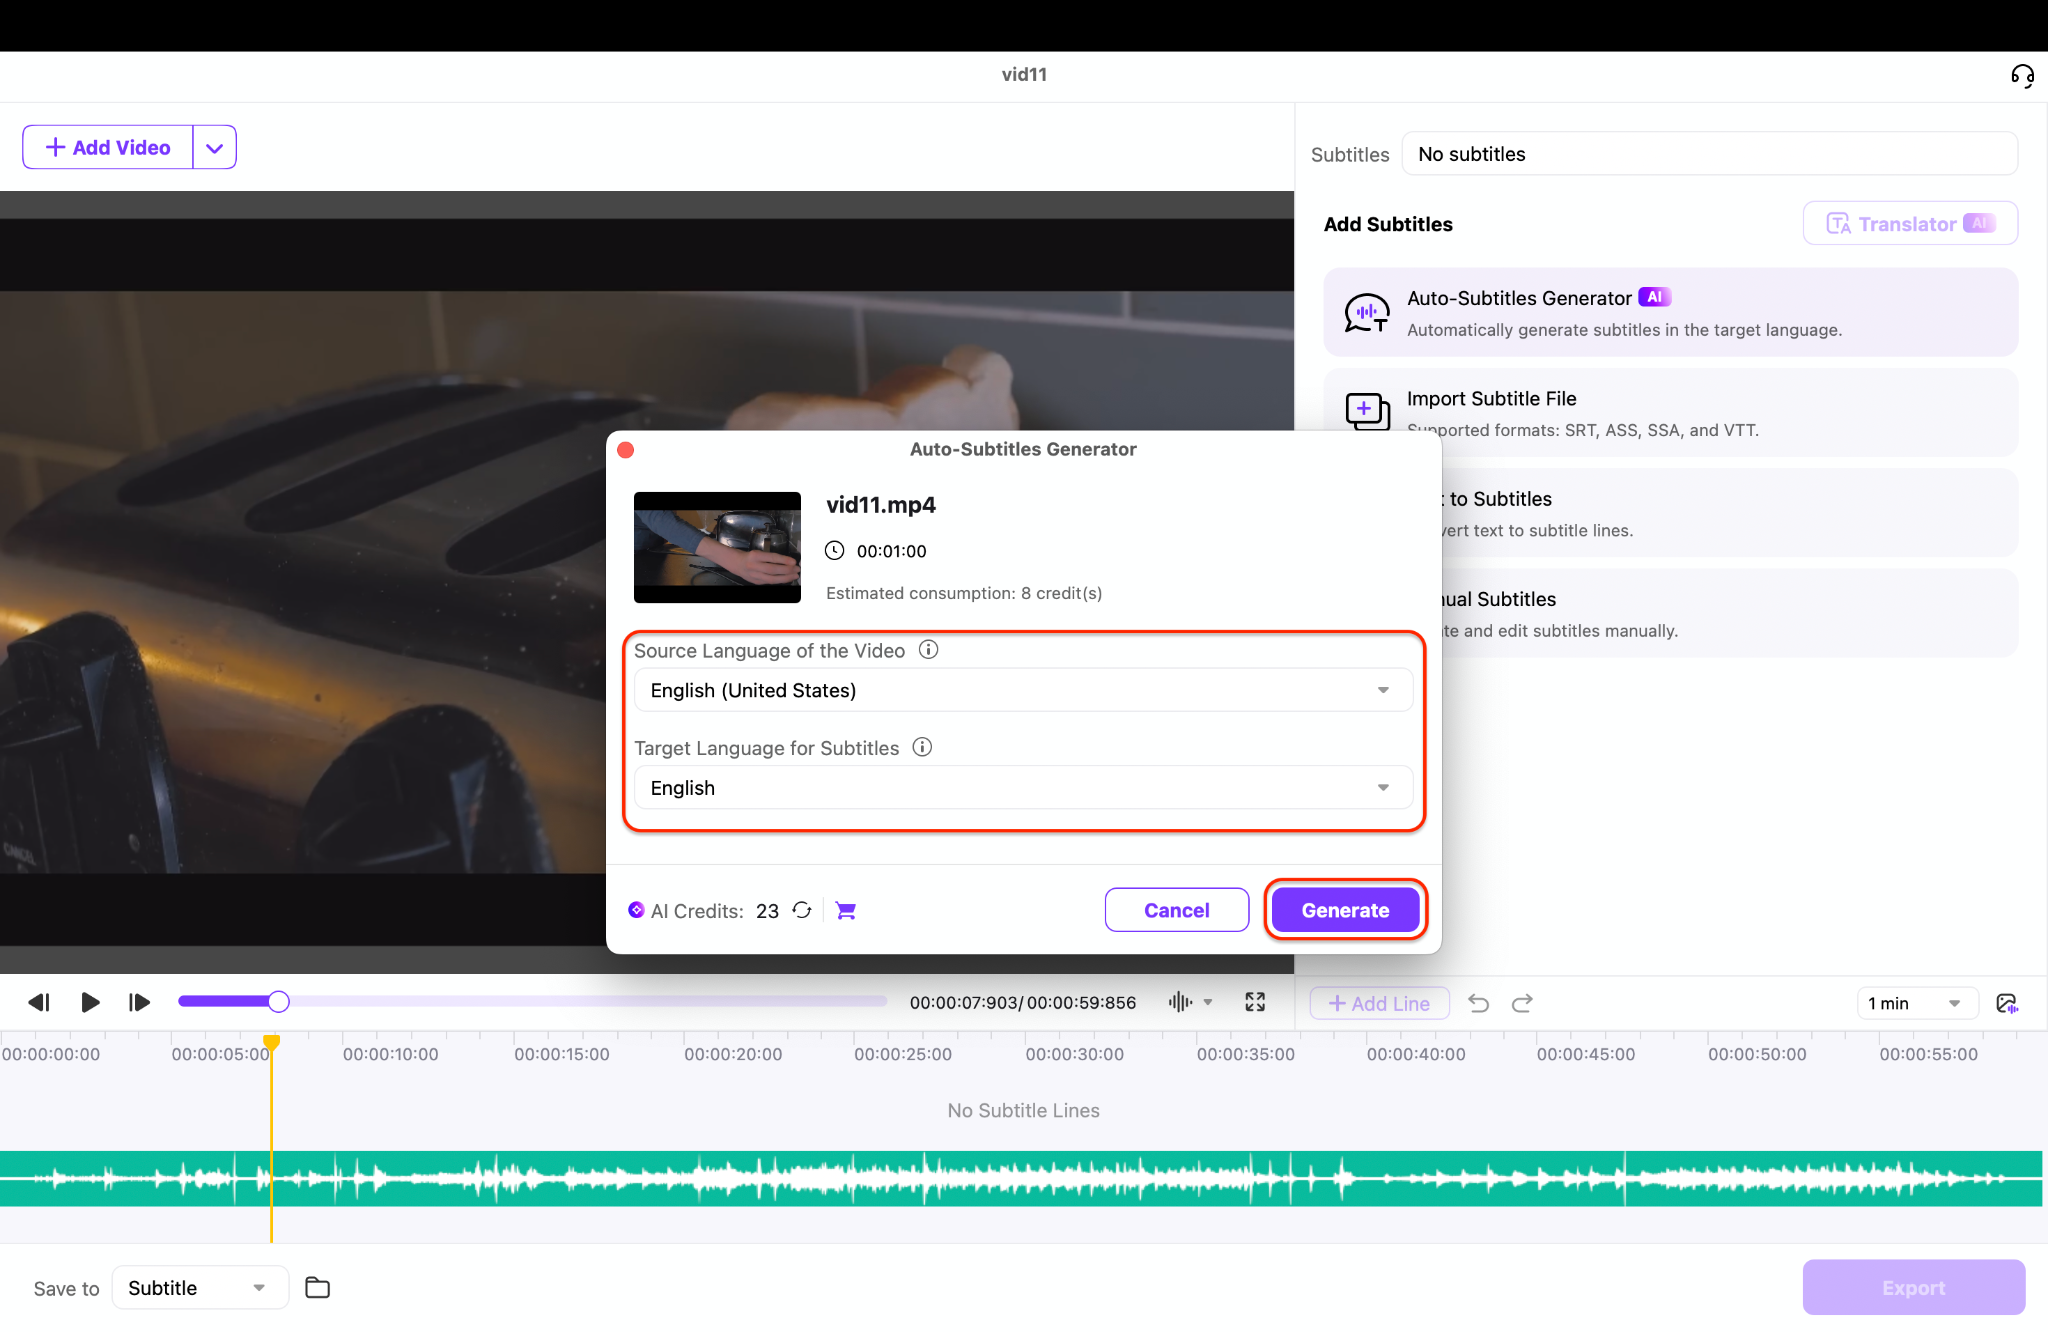
Task: Click the audio waveform icon
Action: point(1180,1002)
